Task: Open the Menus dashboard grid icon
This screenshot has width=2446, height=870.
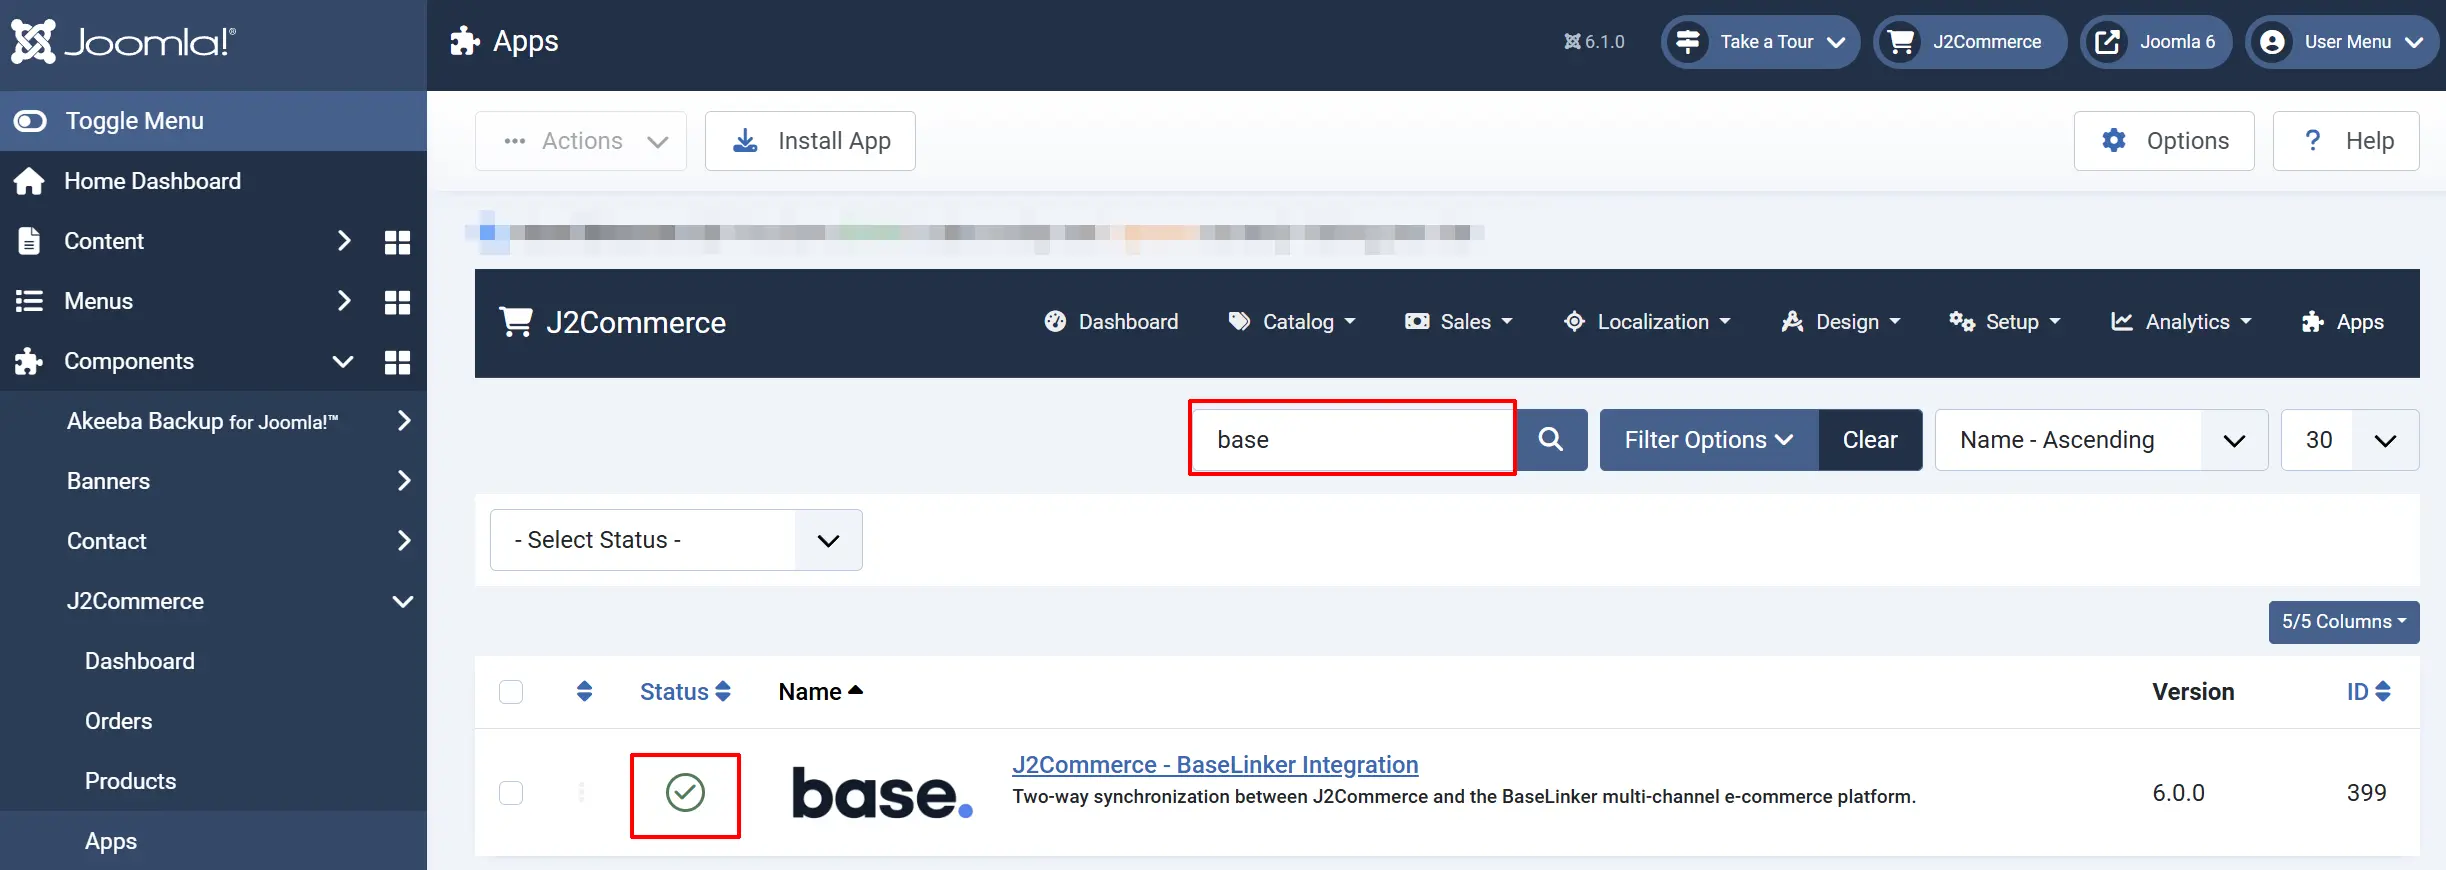Action: pyautogui.click(x=398, y=302)
